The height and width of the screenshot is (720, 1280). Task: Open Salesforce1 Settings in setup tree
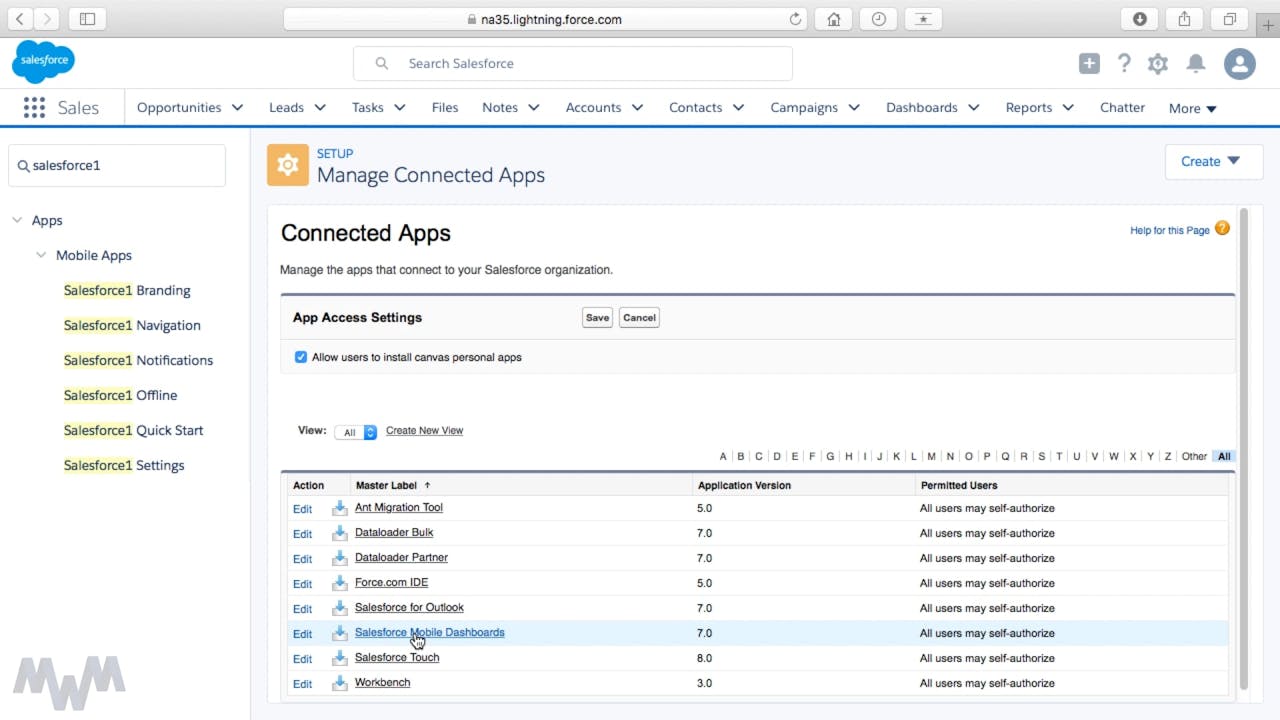(124, 465)
